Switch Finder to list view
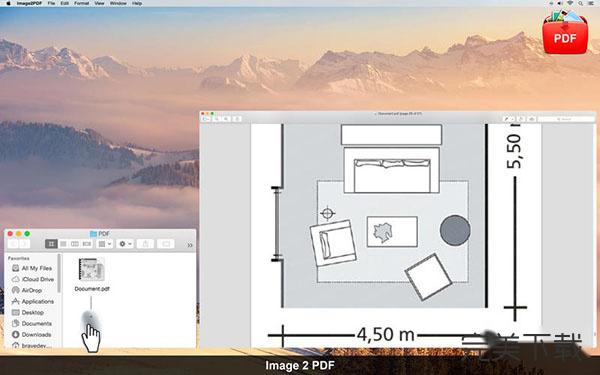Viewport: 600px width, 375px height. click(64, 244)
